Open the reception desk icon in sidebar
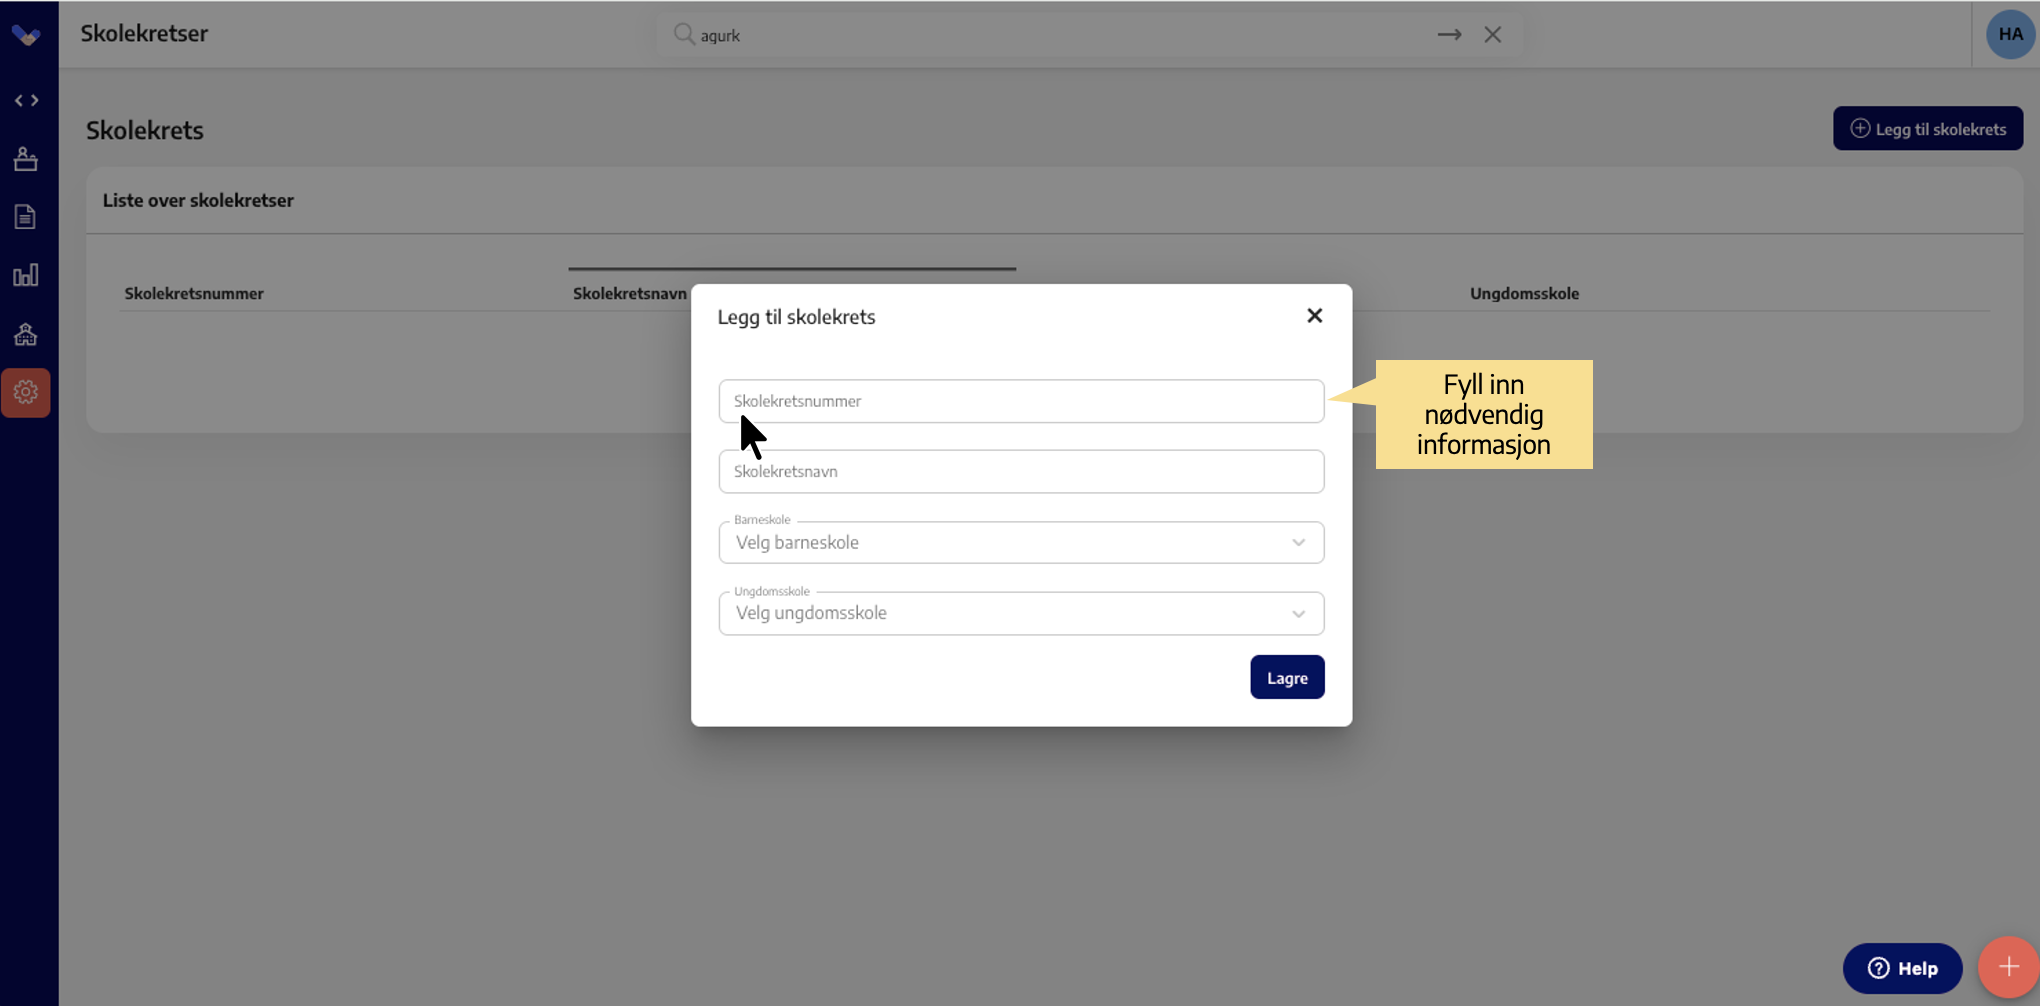Viewport: 2040px width, 1006px height. click(x=26, y=159)
